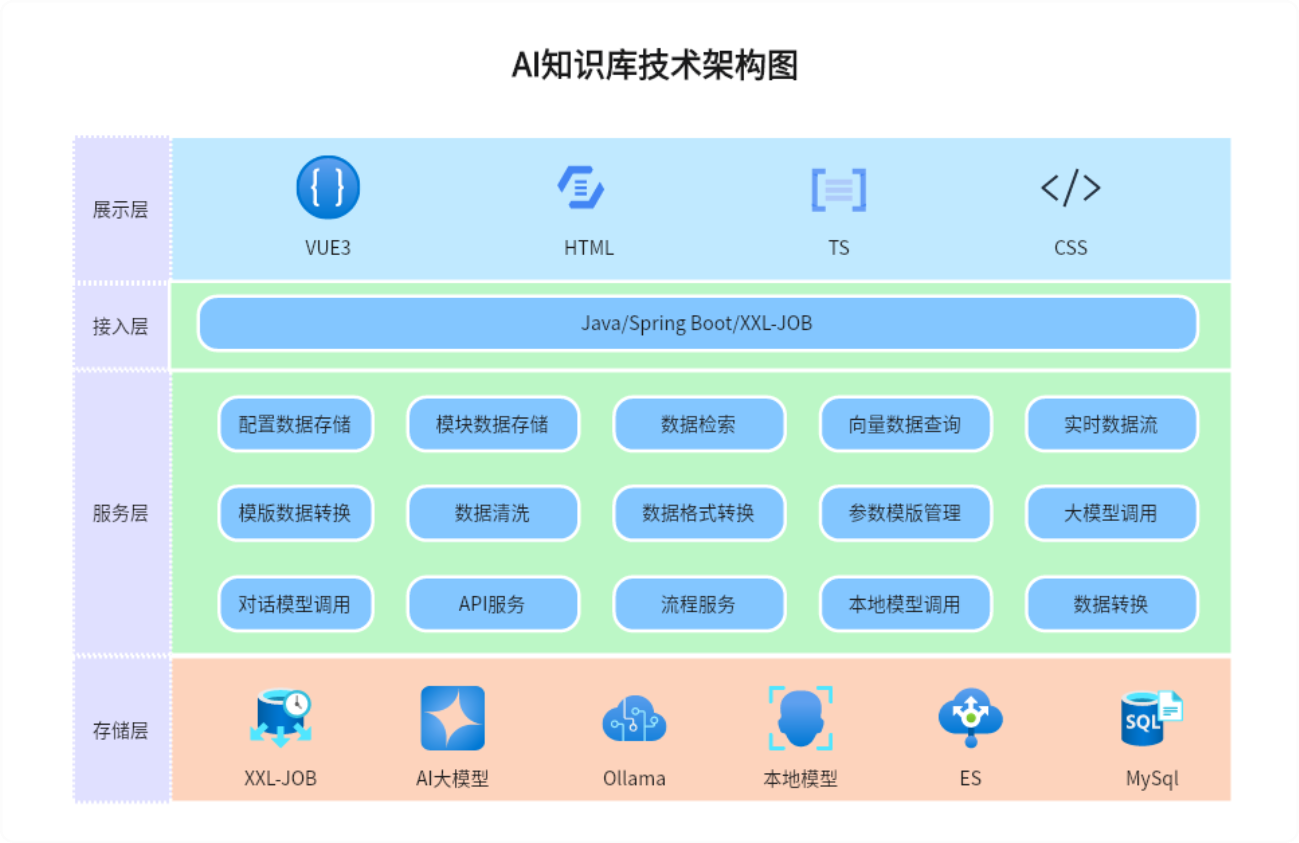Select the 配置数据存储 service box
The width and height of the screenshot is (1299, 843).
point(296,424)
